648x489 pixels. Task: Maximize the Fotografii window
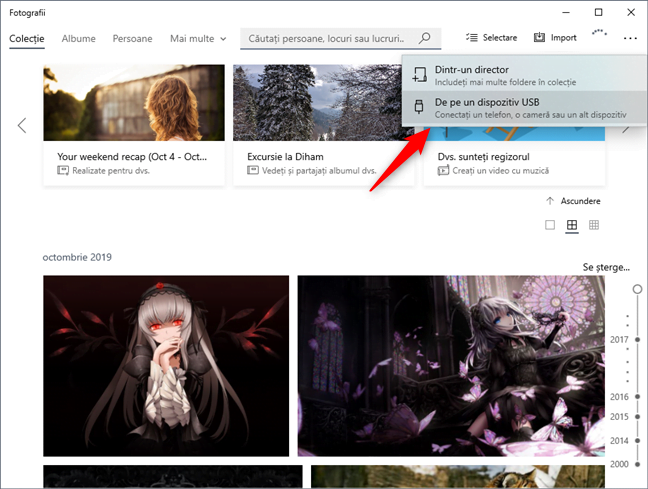pyautogui.click(x=598, y=12)
